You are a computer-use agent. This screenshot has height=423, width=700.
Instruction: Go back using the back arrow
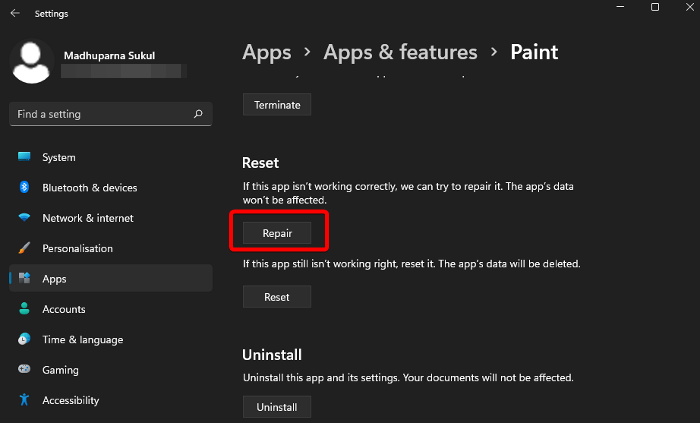(x=14, y=13)
